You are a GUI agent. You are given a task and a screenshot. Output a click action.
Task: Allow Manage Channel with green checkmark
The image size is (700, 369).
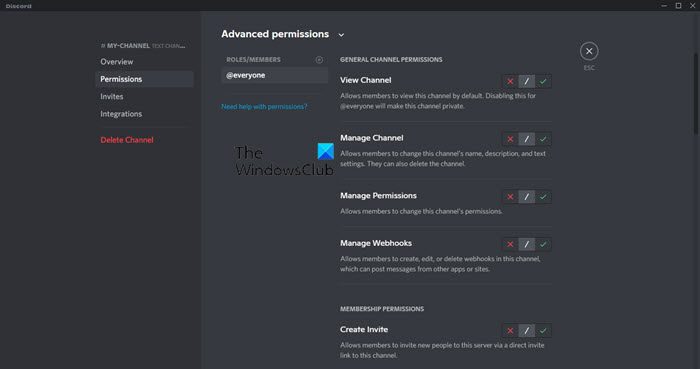[x=543, y=139]
